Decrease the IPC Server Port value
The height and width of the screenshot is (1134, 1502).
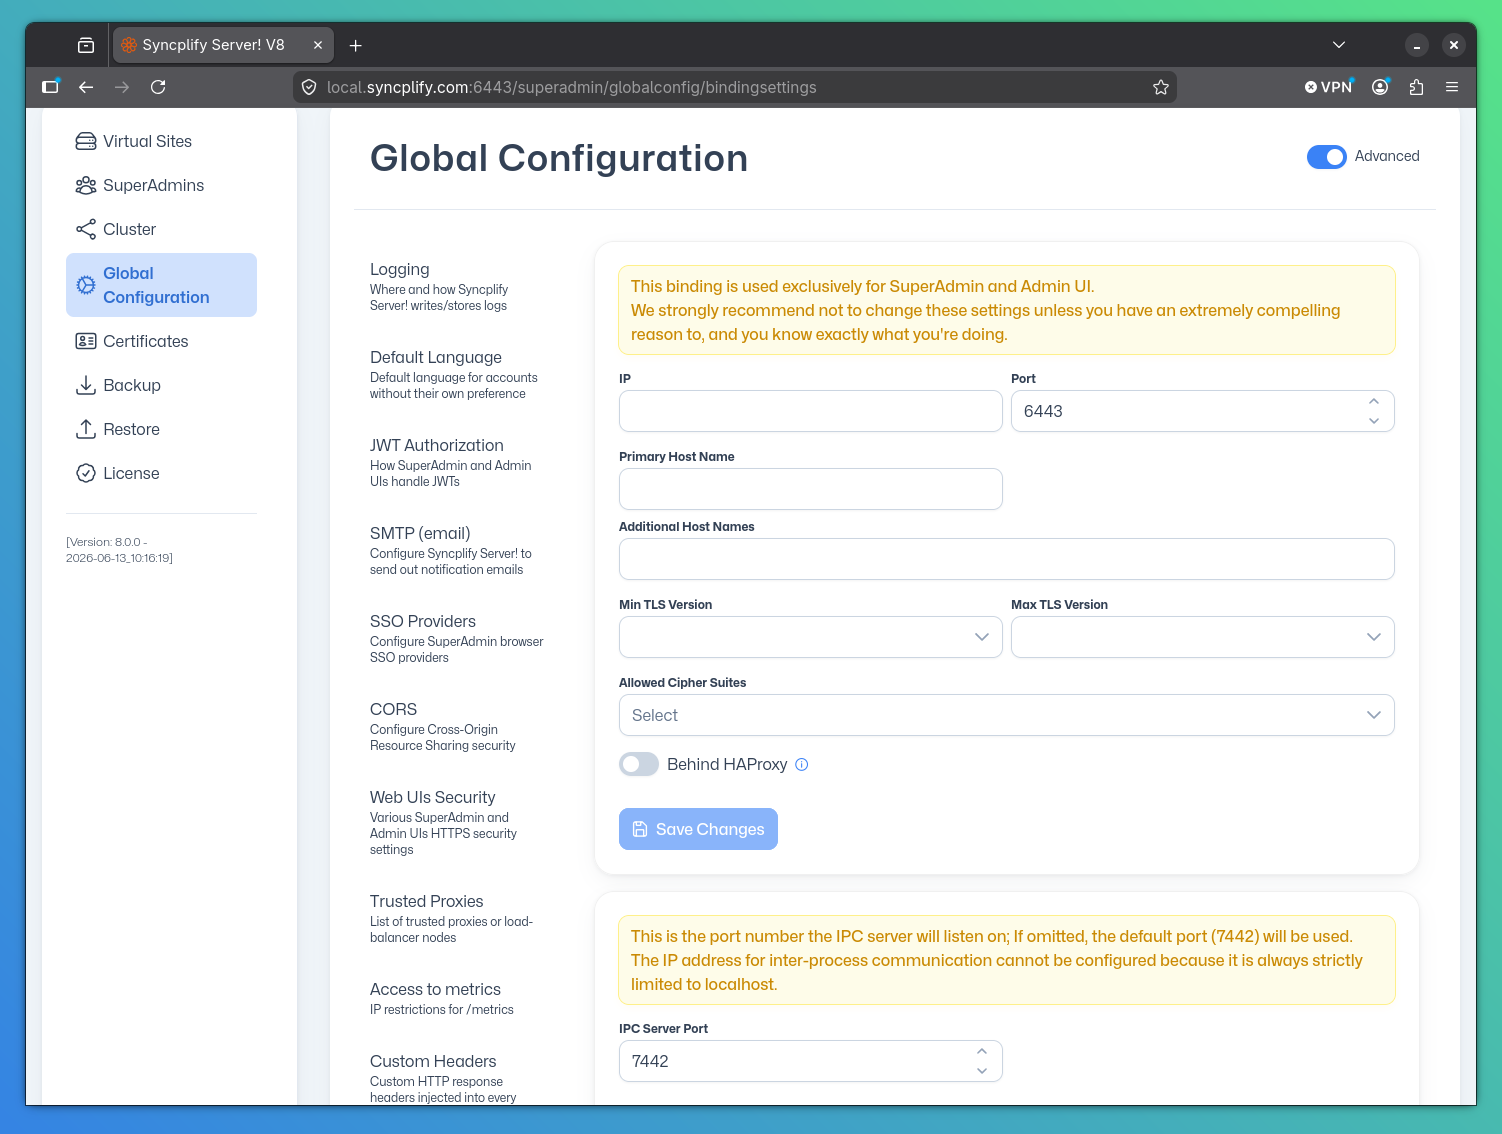[982, 1071]
